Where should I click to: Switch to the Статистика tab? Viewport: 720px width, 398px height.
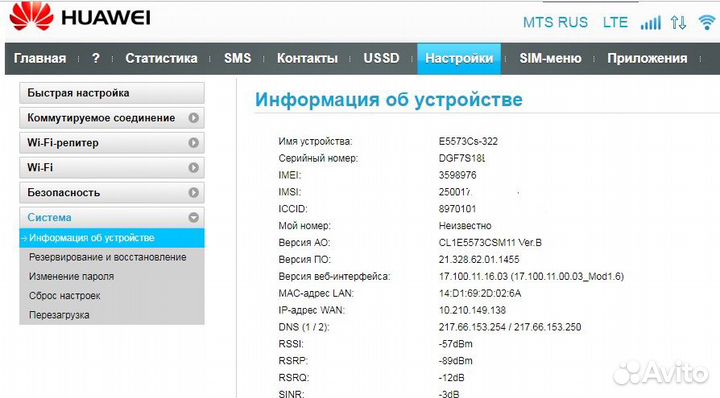pos(161,58)
